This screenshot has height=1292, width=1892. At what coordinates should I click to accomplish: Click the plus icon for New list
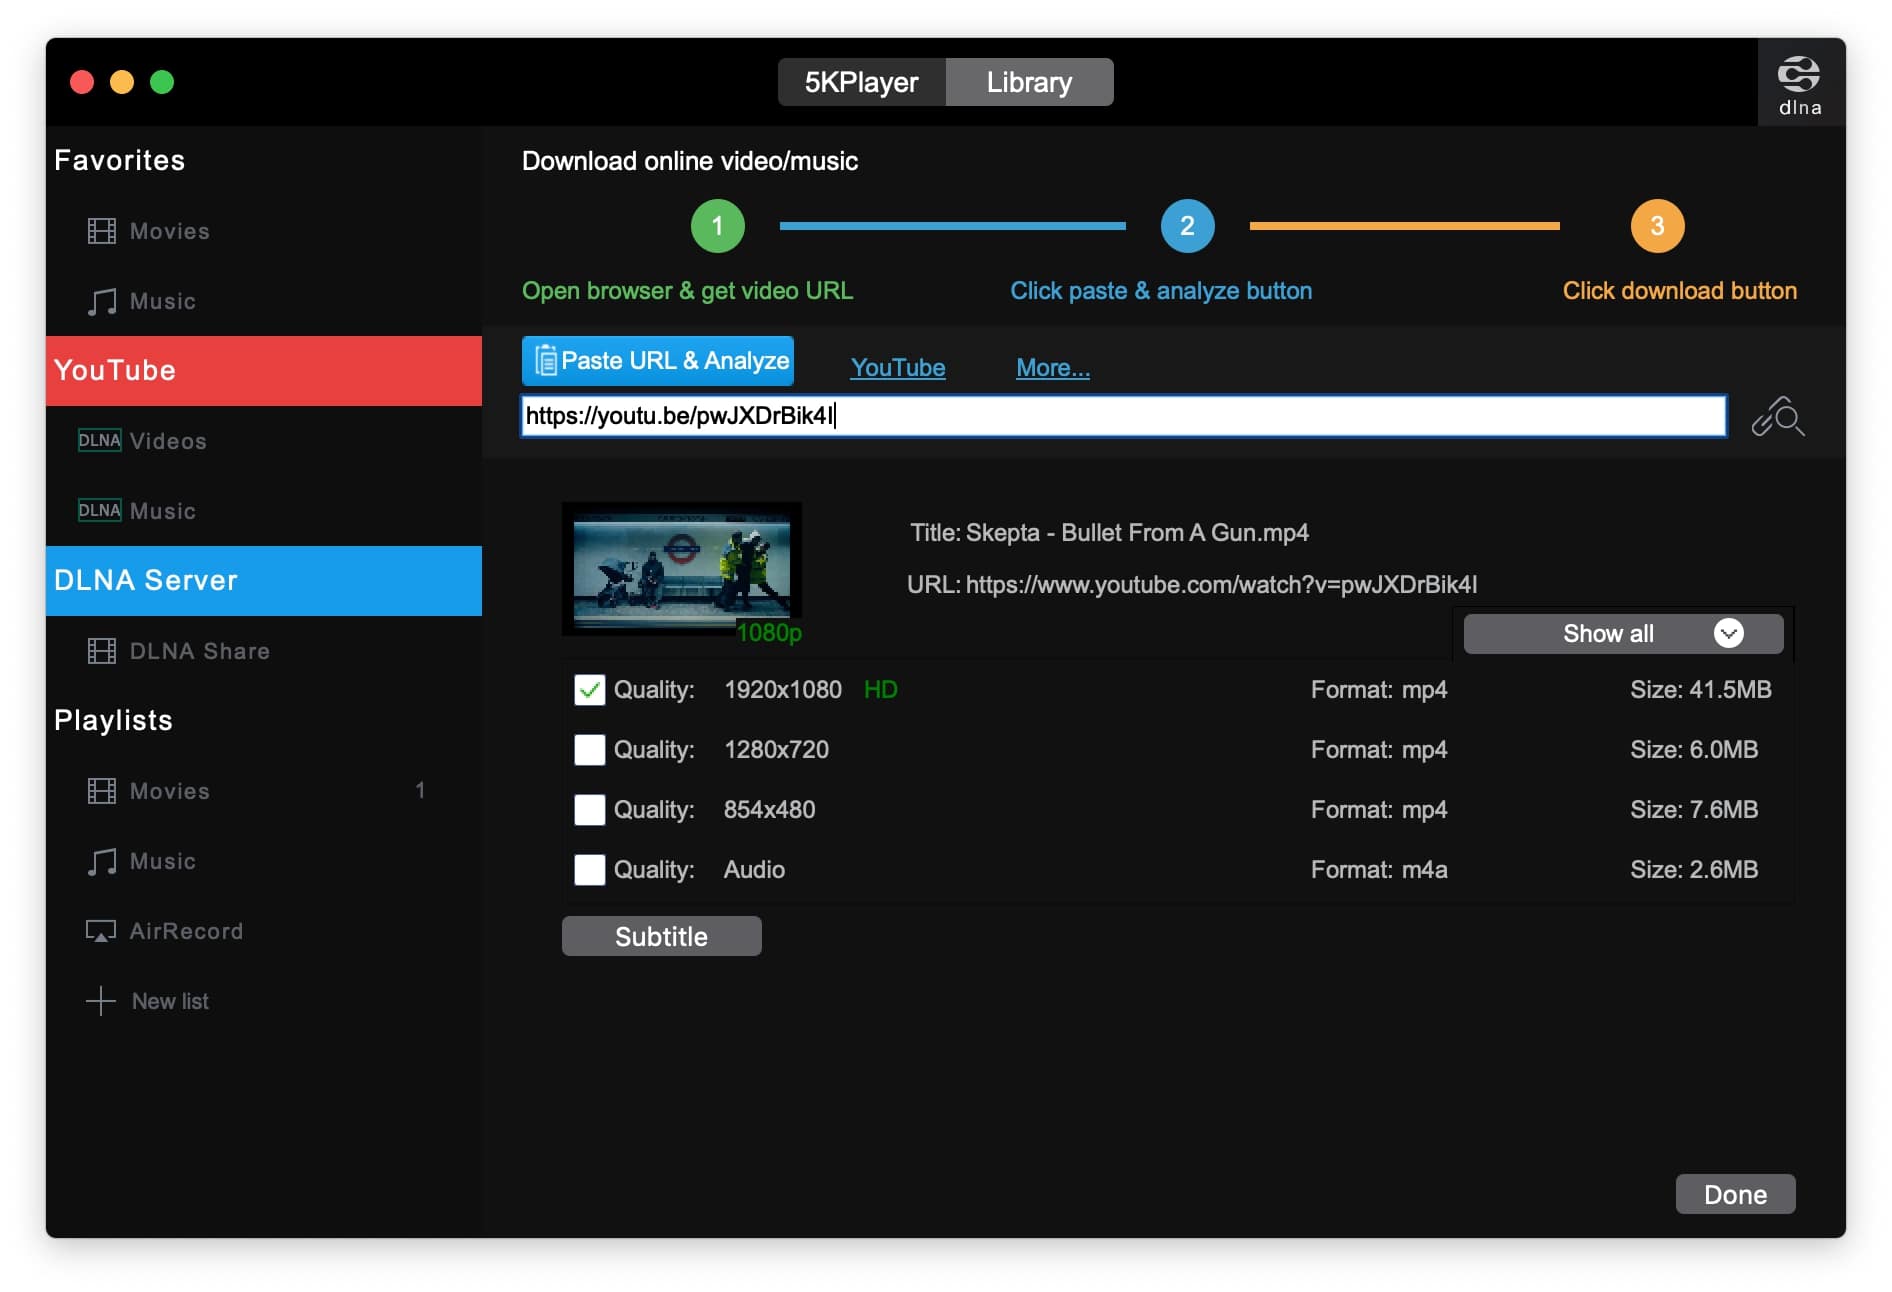[x=101, y=1001]
